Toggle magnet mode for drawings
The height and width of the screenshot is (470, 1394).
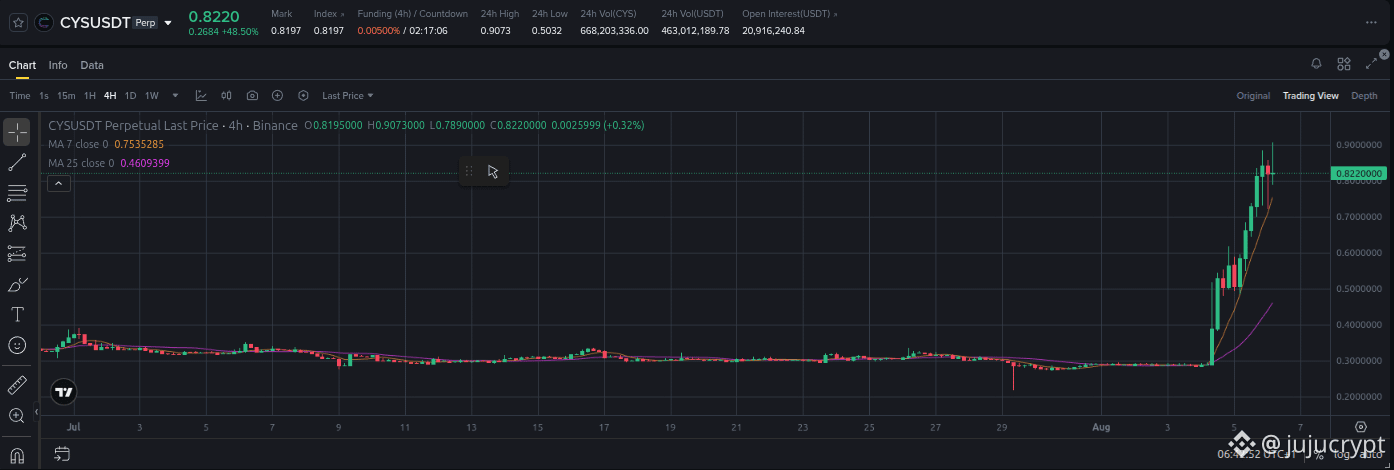pyautogui.click(x=17, y=456)
